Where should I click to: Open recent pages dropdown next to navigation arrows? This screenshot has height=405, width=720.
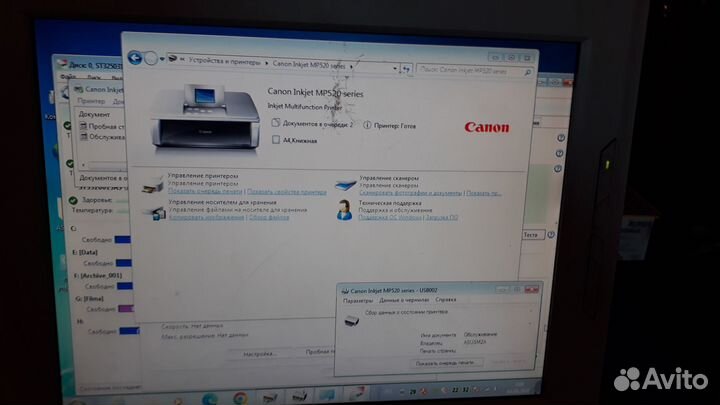click(162, 59)
